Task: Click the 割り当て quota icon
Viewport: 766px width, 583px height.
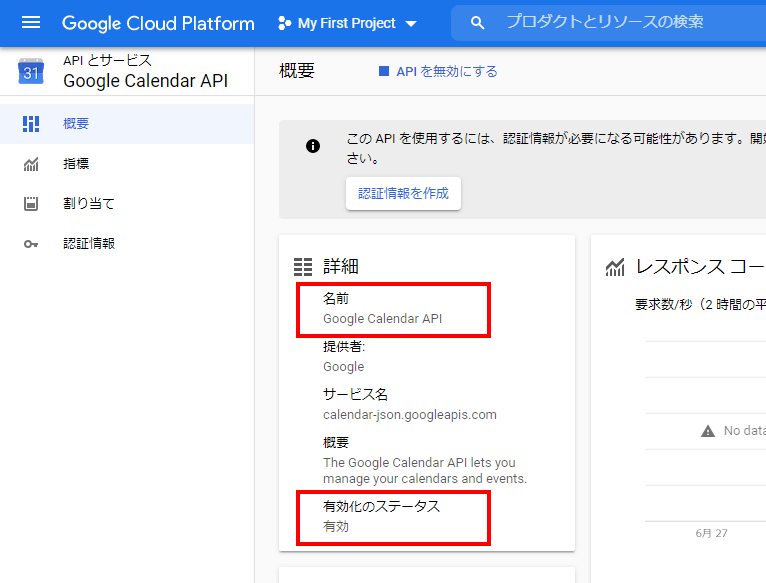Action: pos(31,204)
